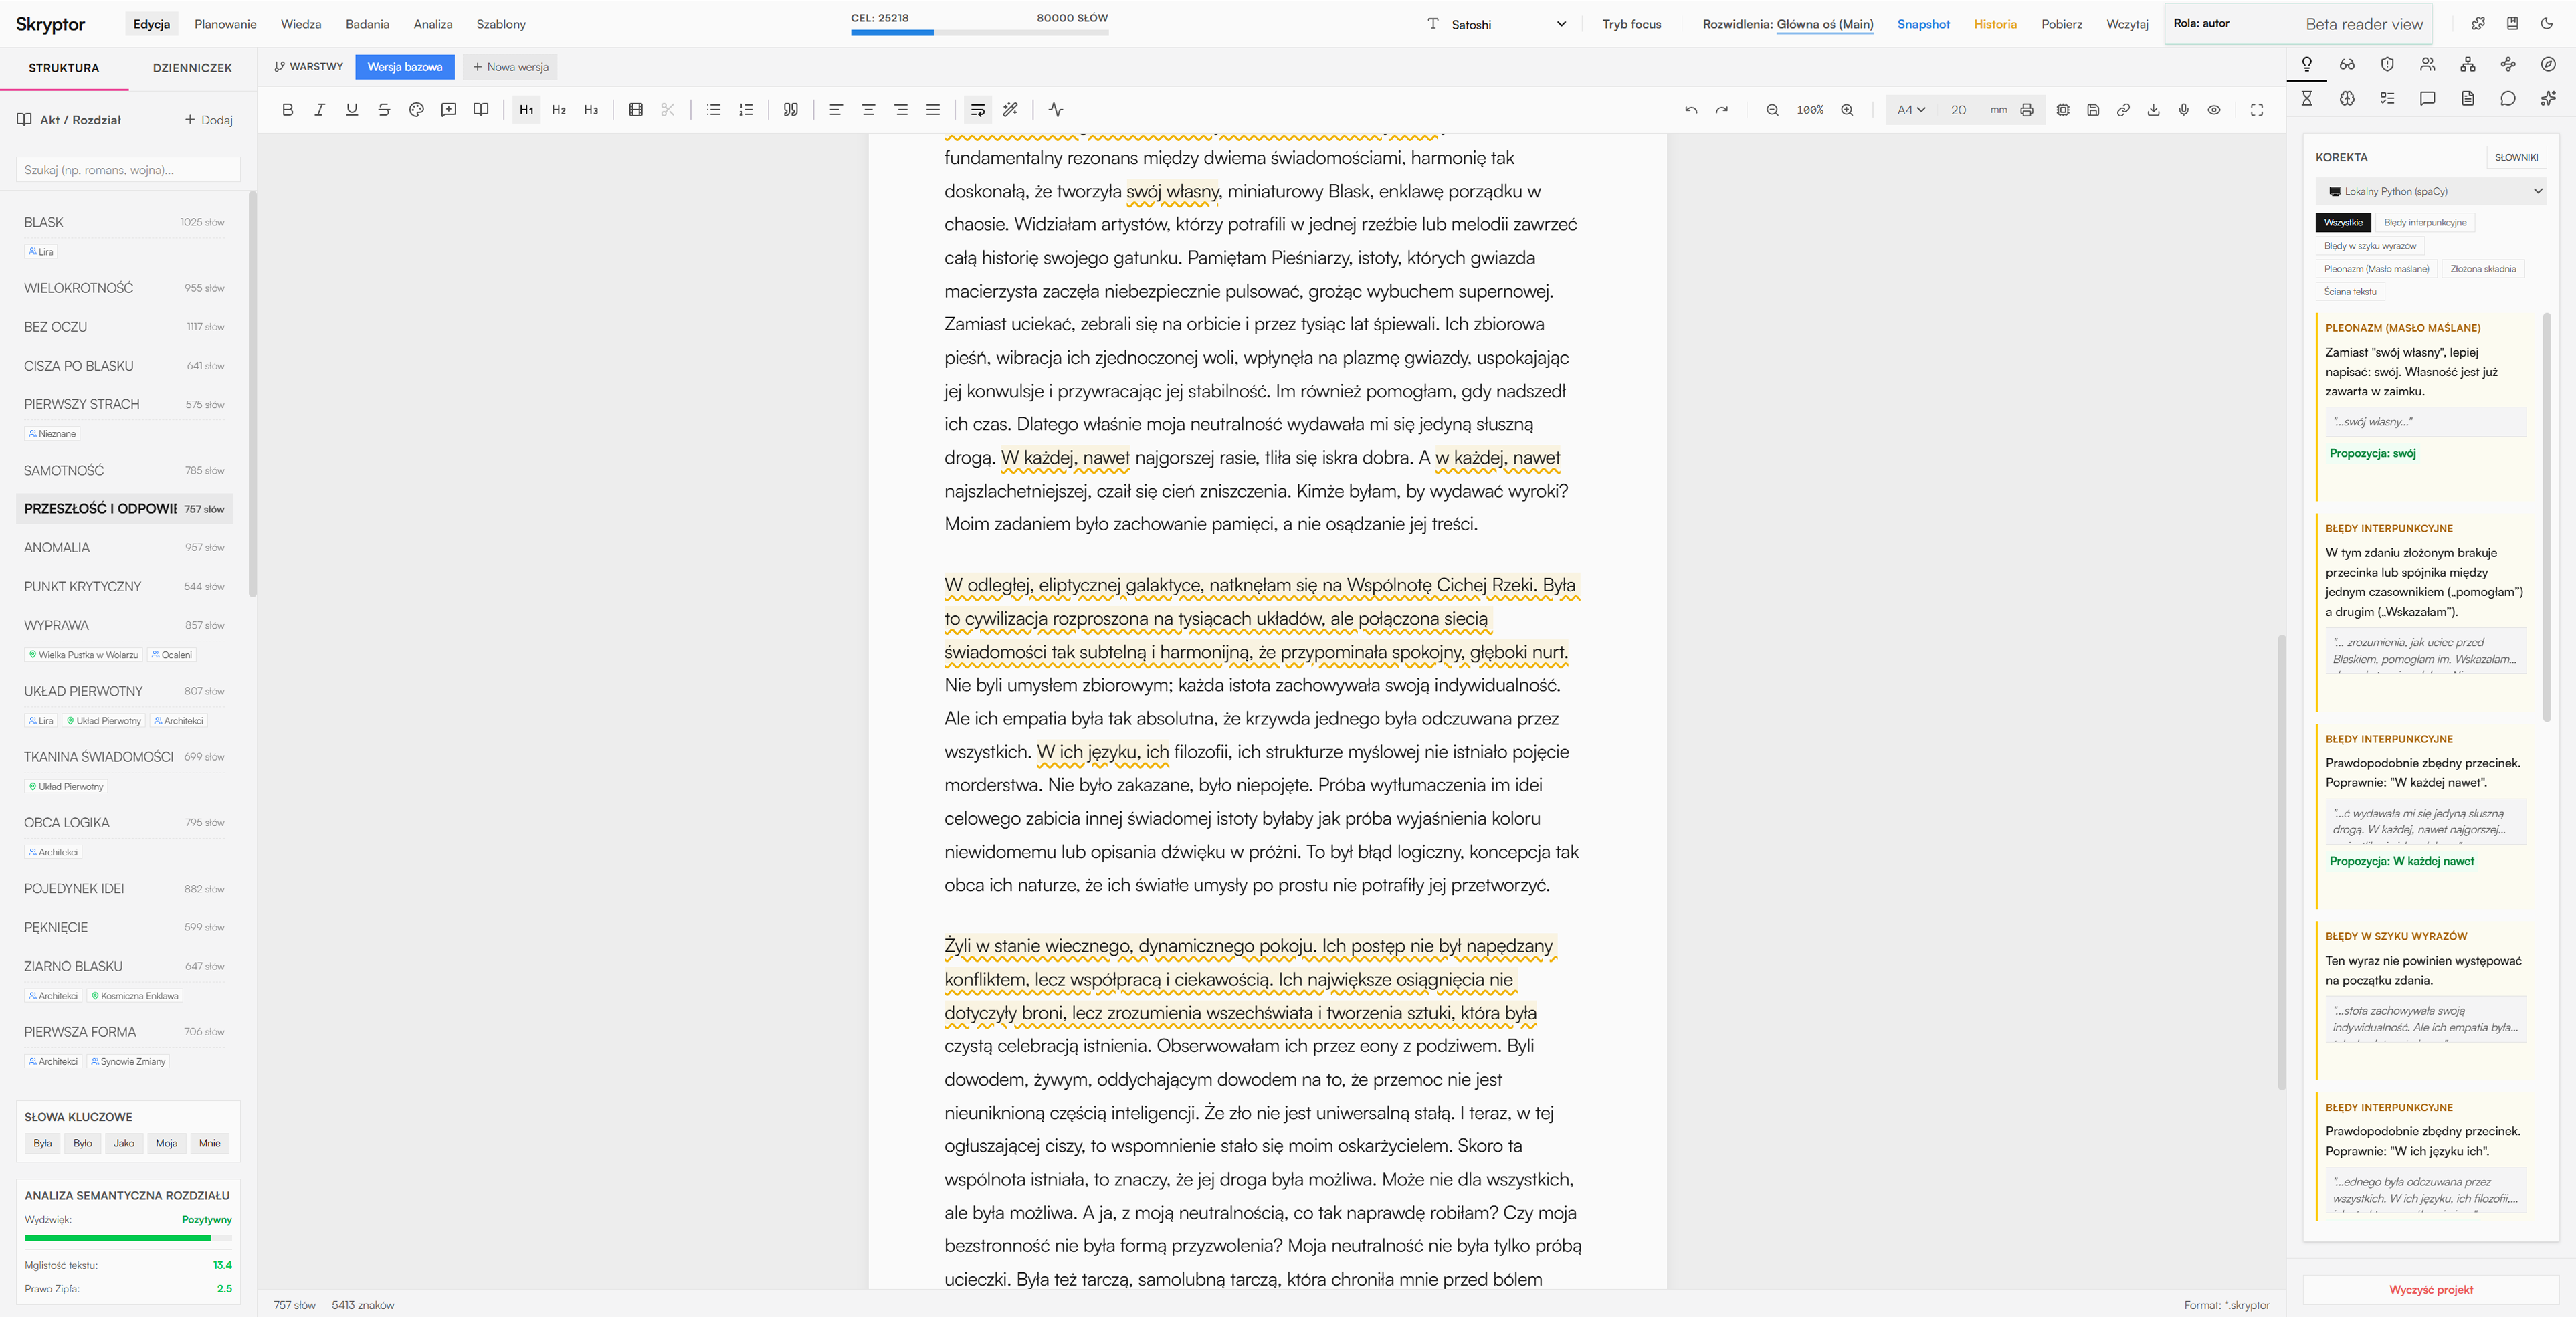Open the WARSTWY layers menu
The height and width of the screenshot is (1317, 2576).
point(308,67)
